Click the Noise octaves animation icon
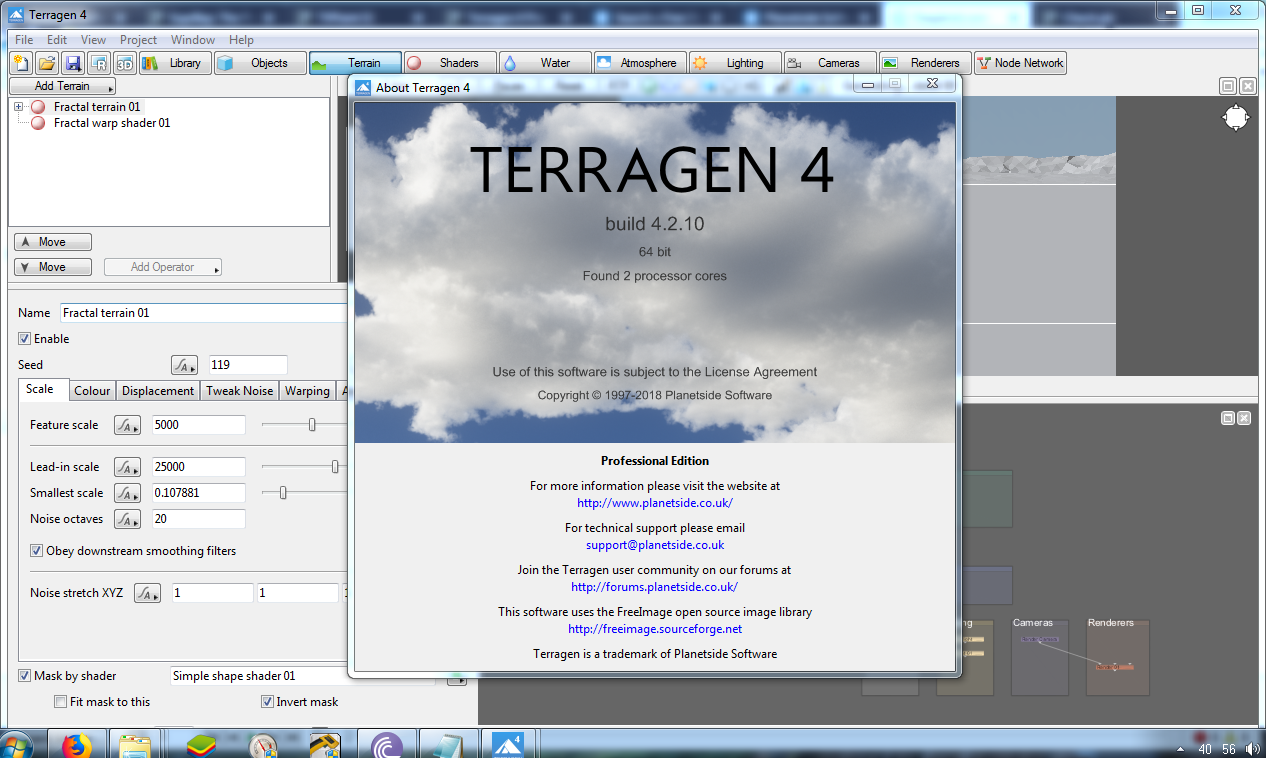 (127, 519)
